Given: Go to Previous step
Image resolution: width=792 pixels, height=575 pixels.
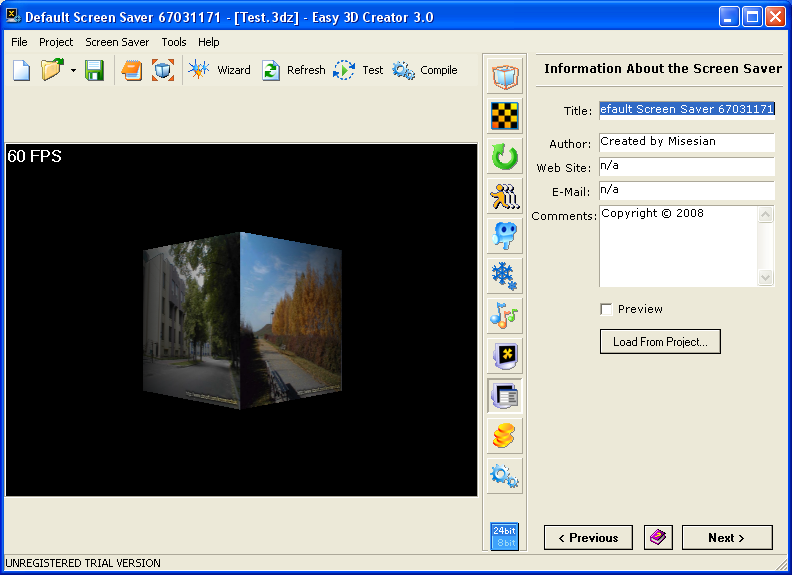Looking at the screenshot, I should (x=588, y=538).
